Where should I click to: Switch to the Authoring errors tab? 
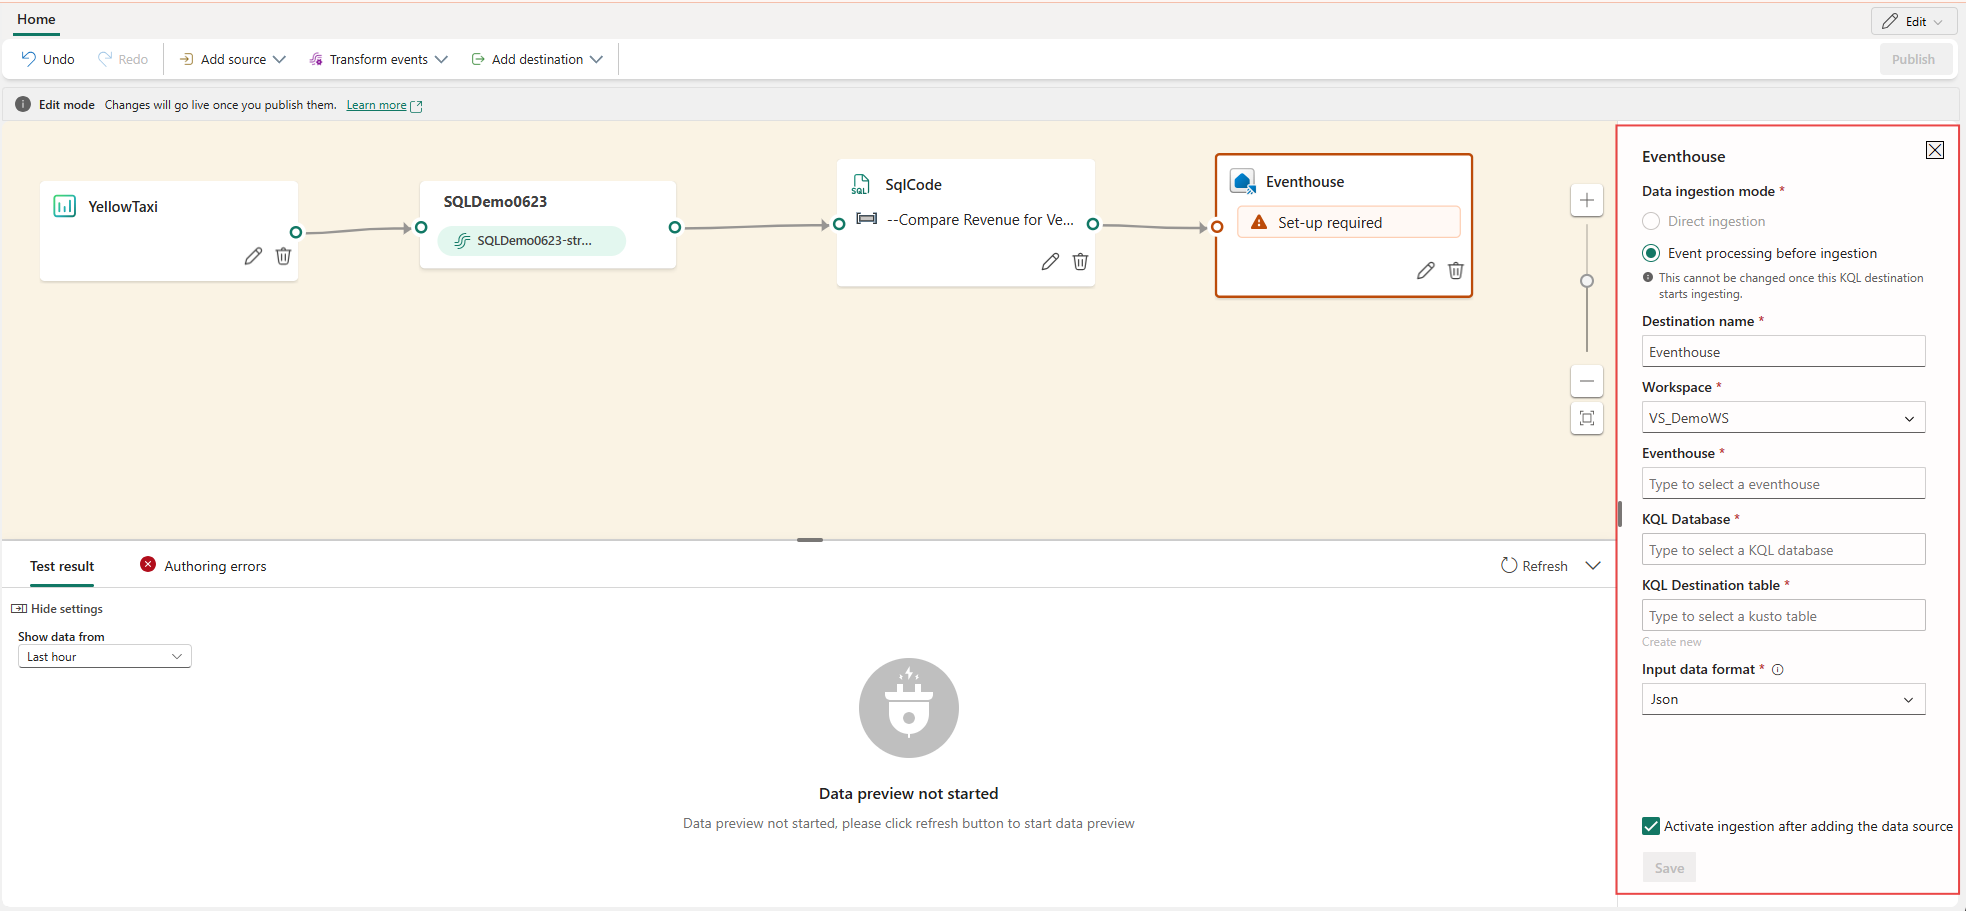tap(204, 566)
